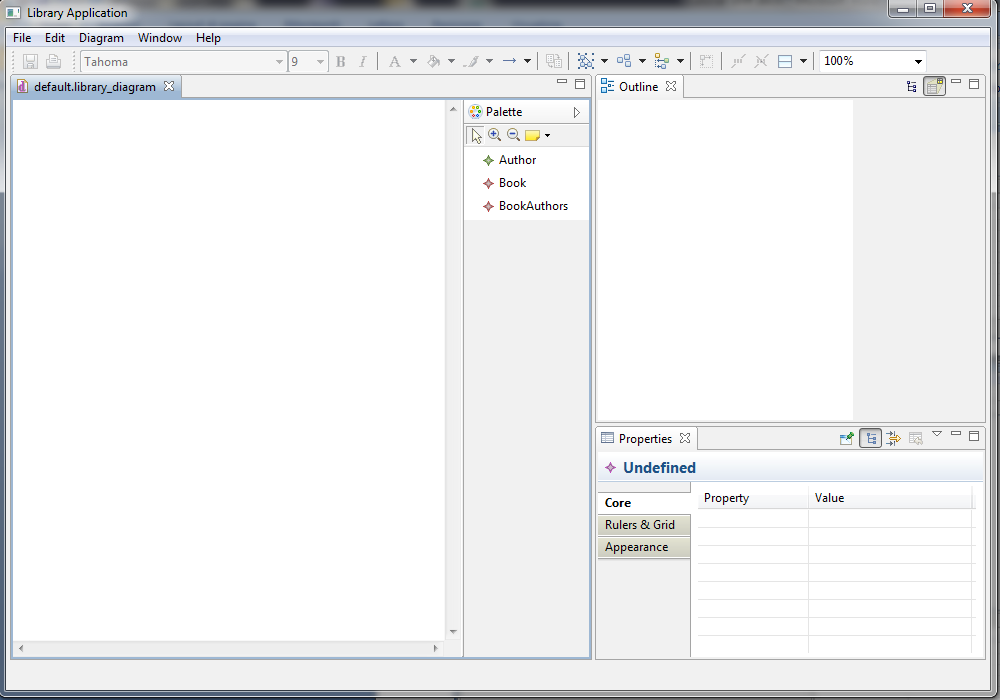1000x700 pixels.
Task: Pin the Properties view to selection
Action: pos(846,438)
